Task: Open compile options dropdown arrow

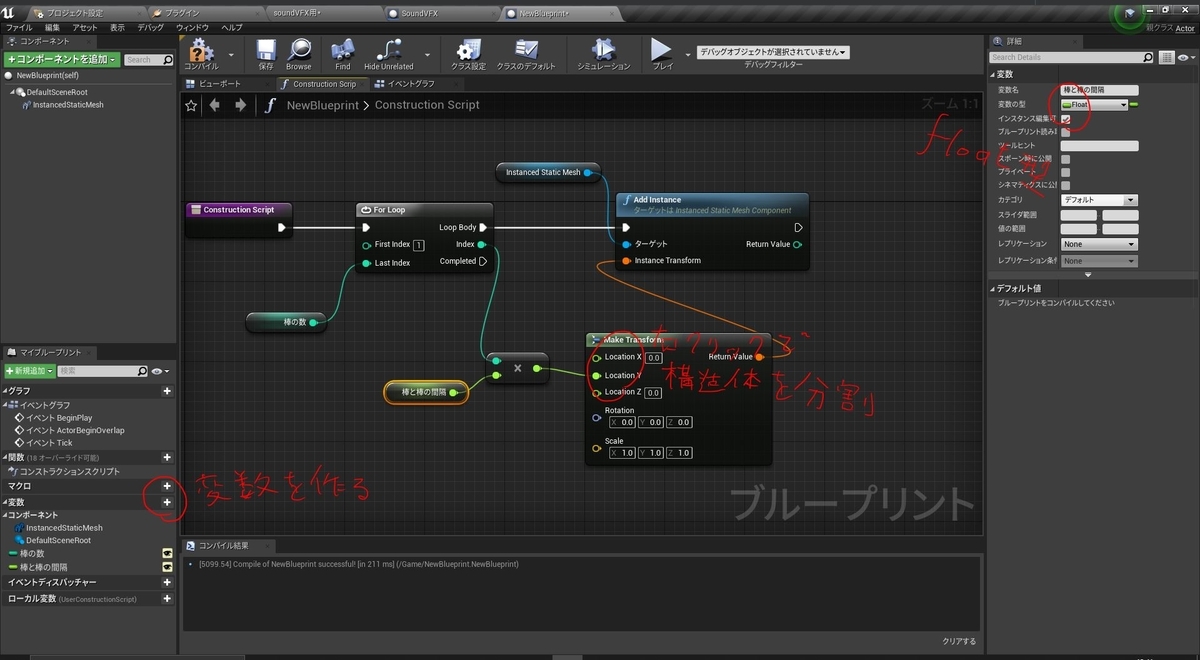Action: pos(231,54)
